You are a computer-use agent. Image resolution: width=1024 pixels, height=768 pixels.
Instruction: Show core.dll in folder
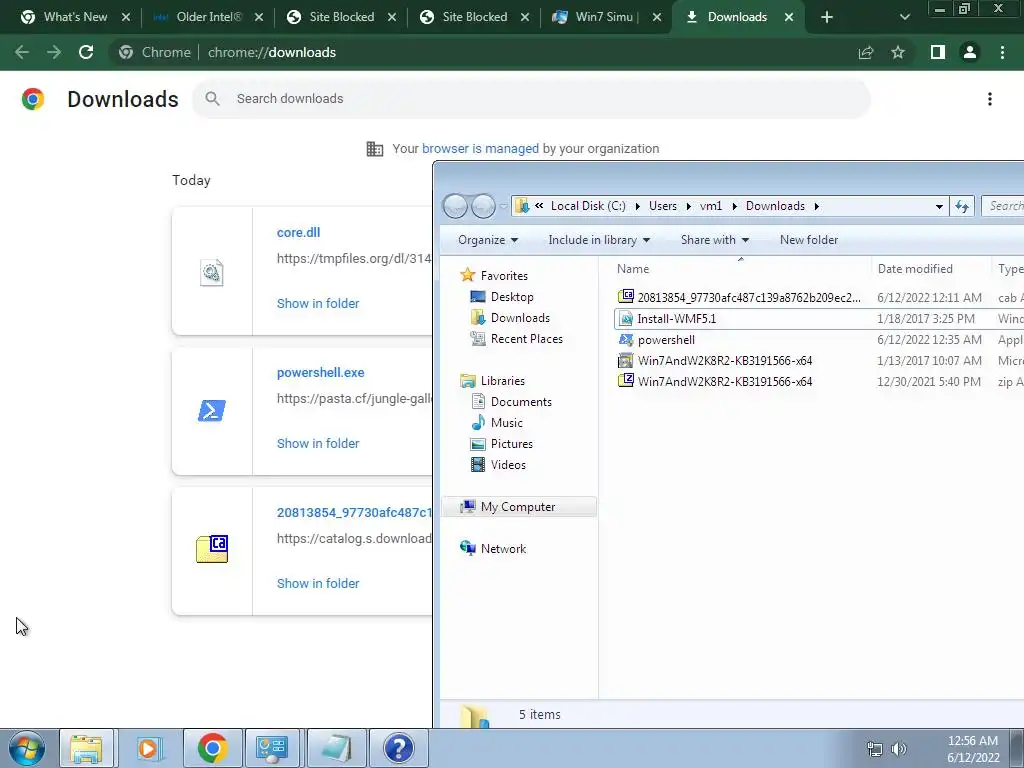point(318,304)
